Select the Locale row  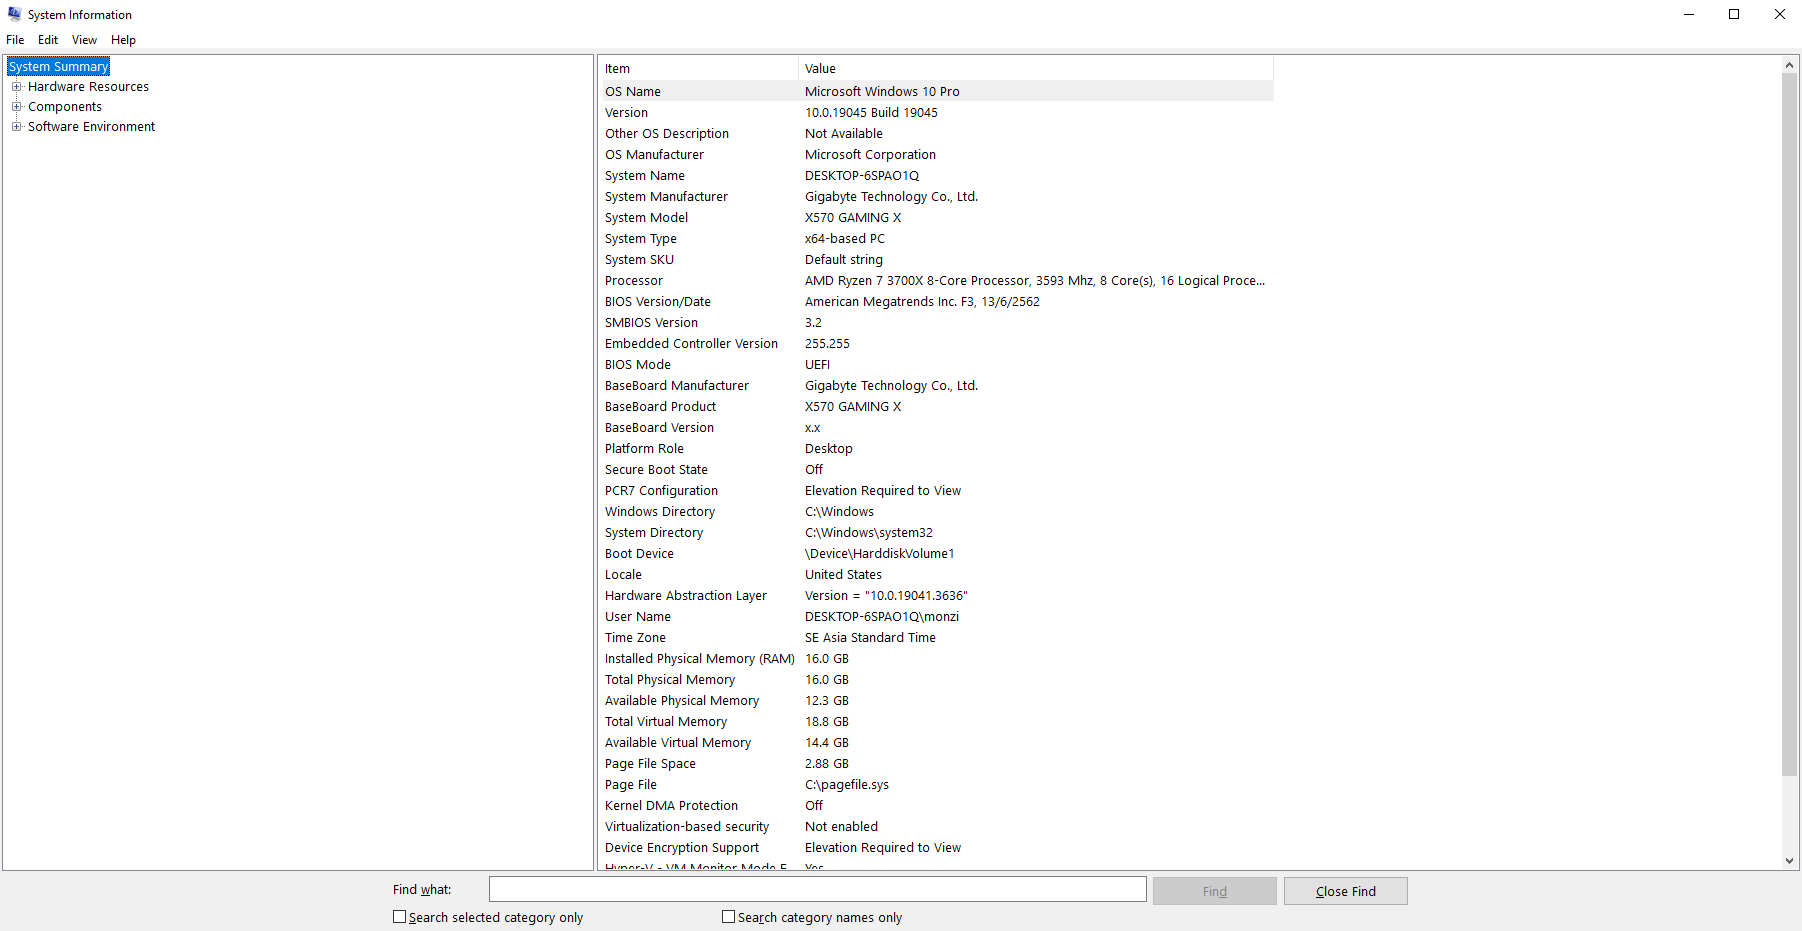pyautogui.click(x=936, y=575)
